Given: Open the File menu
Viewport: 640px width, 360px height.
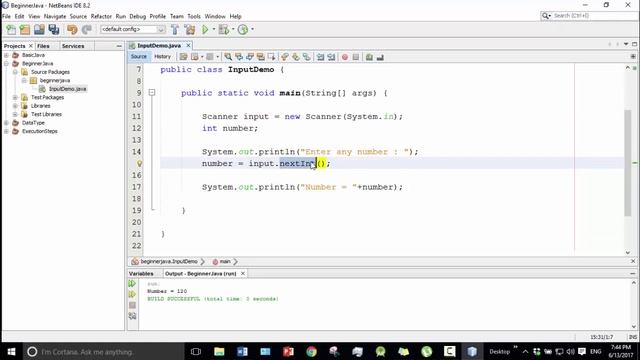Looking at the screenshot, I should [6, 16].
